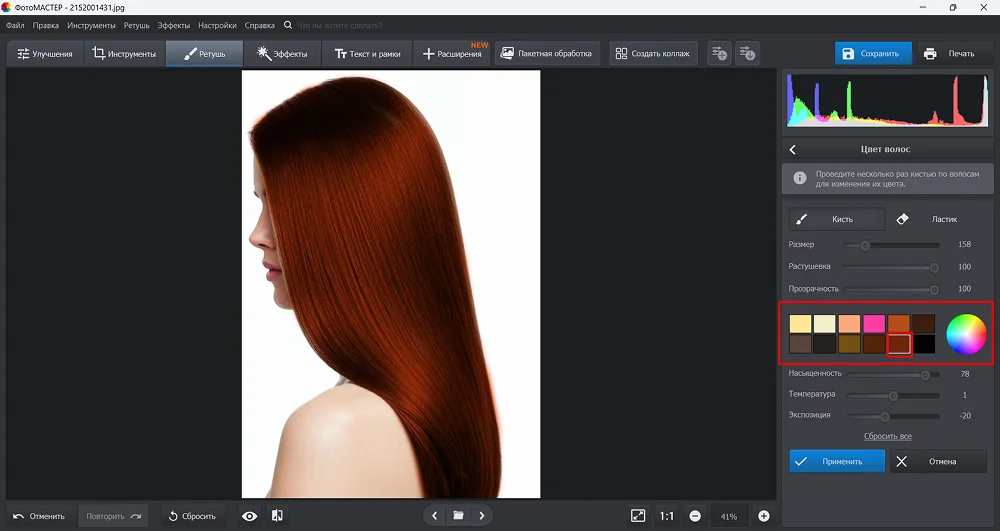Adjust the Температура slider
This screenshot has width=1000, height=531.
pyautogui.click(x=893, y=396)
